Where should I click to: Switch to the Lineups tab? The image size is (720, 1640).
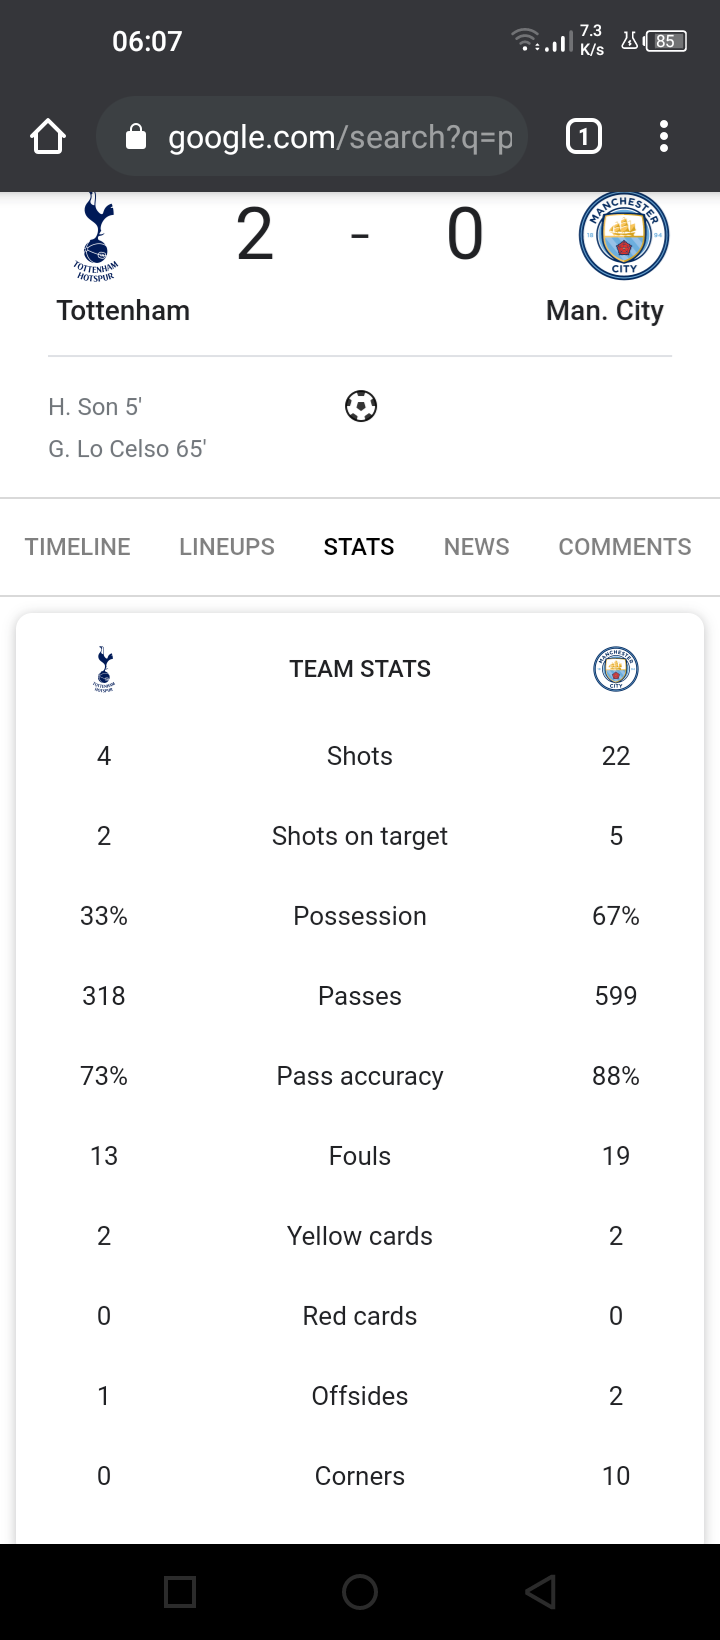227,547
